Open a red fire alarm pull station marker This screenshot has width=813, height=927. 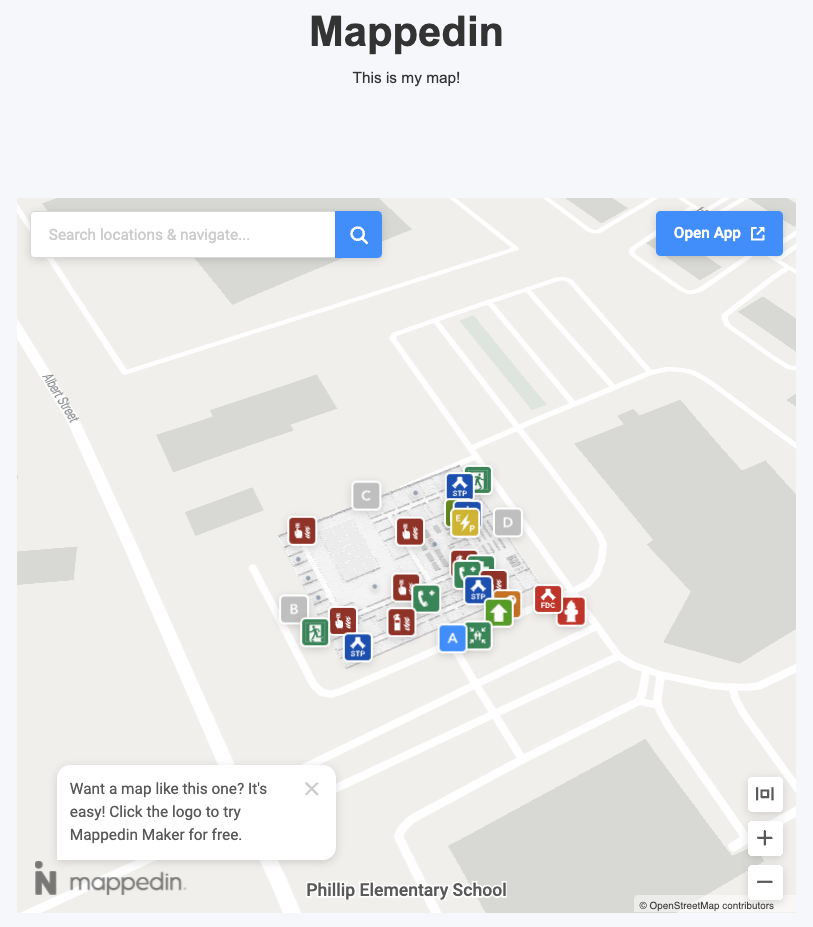[300, 529]
